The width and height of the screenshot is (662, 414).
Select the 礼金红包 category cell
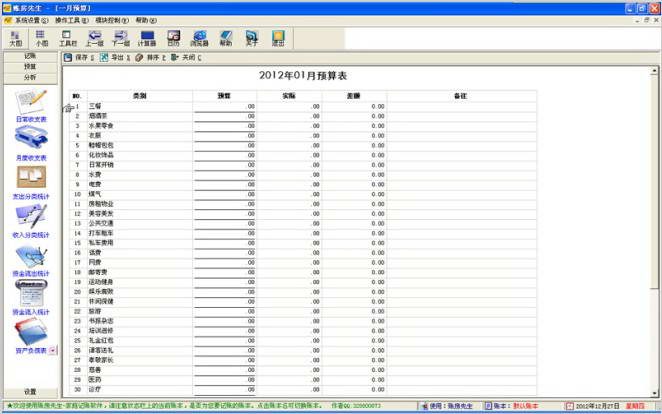click(140, 340)
